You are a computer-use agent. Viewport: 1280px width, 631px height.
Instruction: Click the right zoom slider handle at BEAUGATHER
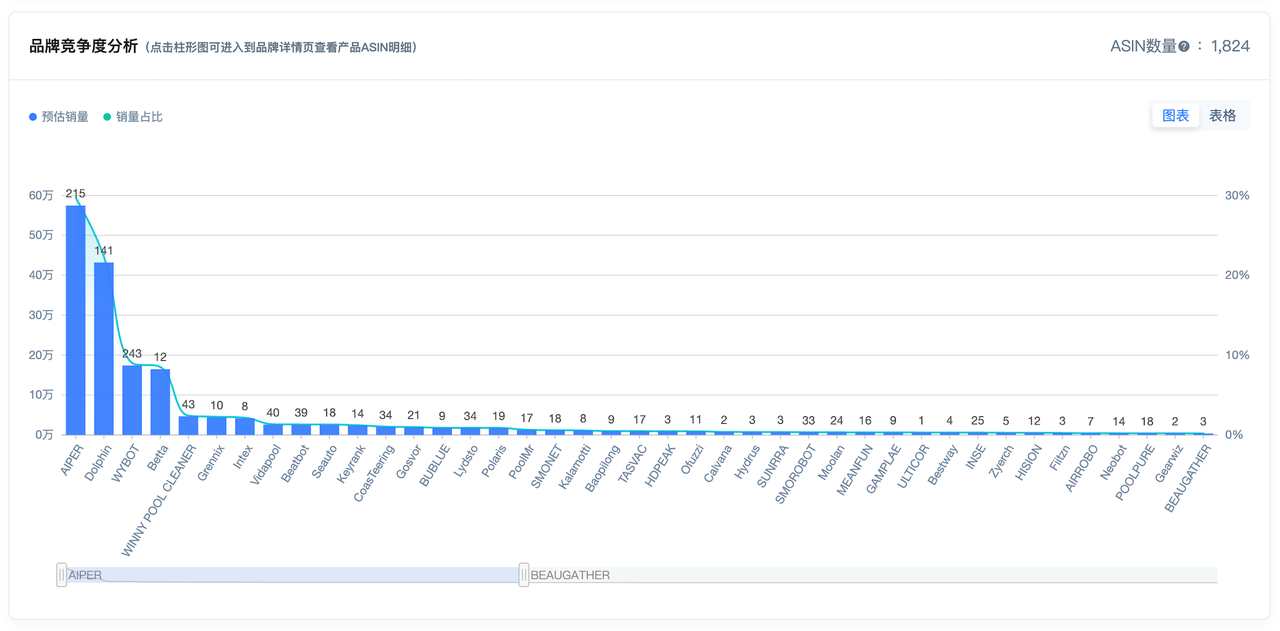[x=523, y=575]
